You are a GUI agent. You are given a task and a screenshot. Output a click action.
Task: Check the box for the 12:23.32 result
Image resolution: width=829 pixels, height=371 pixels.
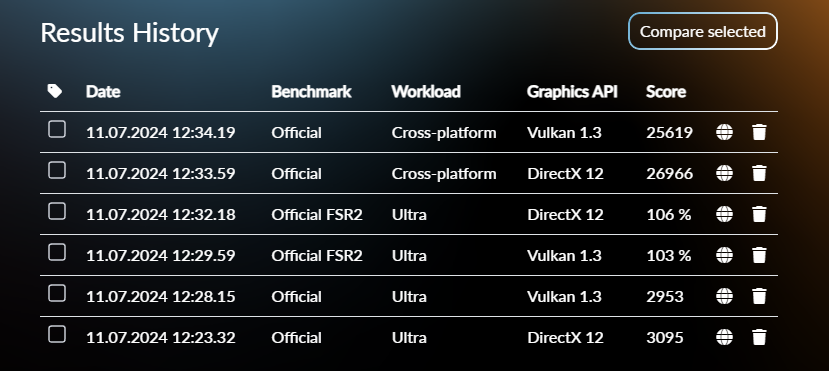(x=57, y=335)
